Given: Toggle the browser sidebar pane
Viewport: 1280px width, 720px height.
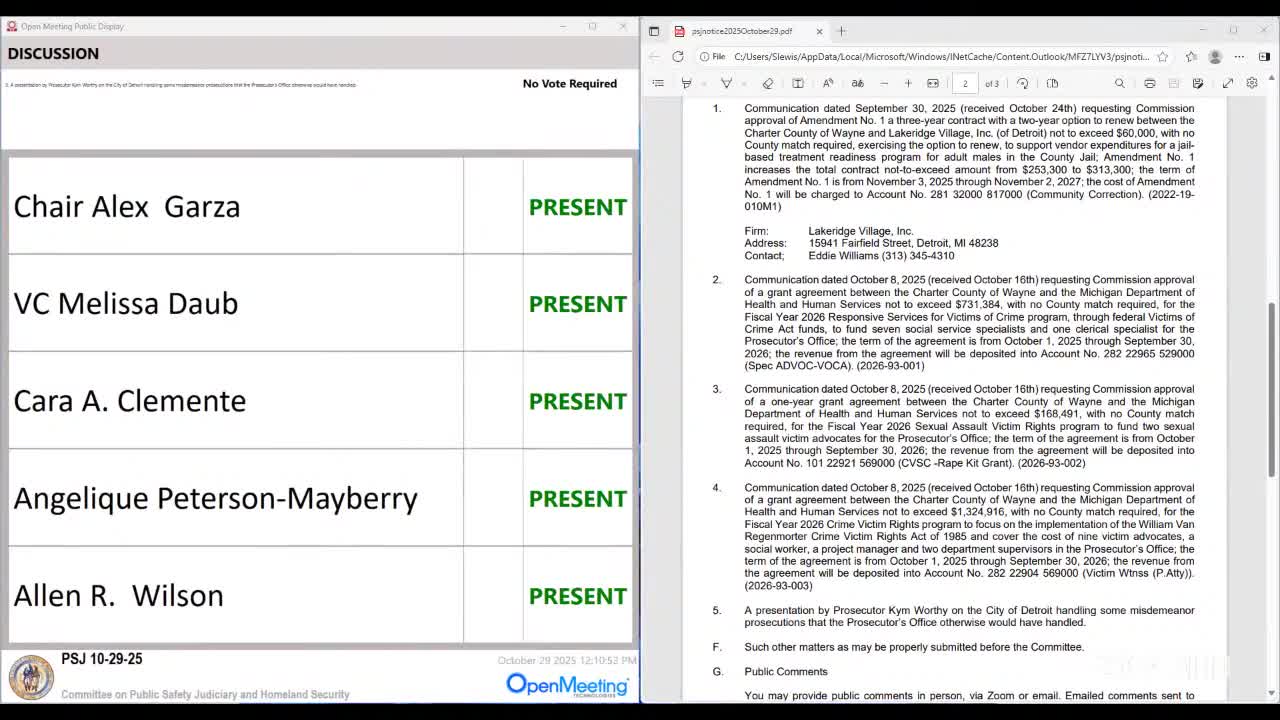Looking at the screenshot, I should tap(1264, 57).
